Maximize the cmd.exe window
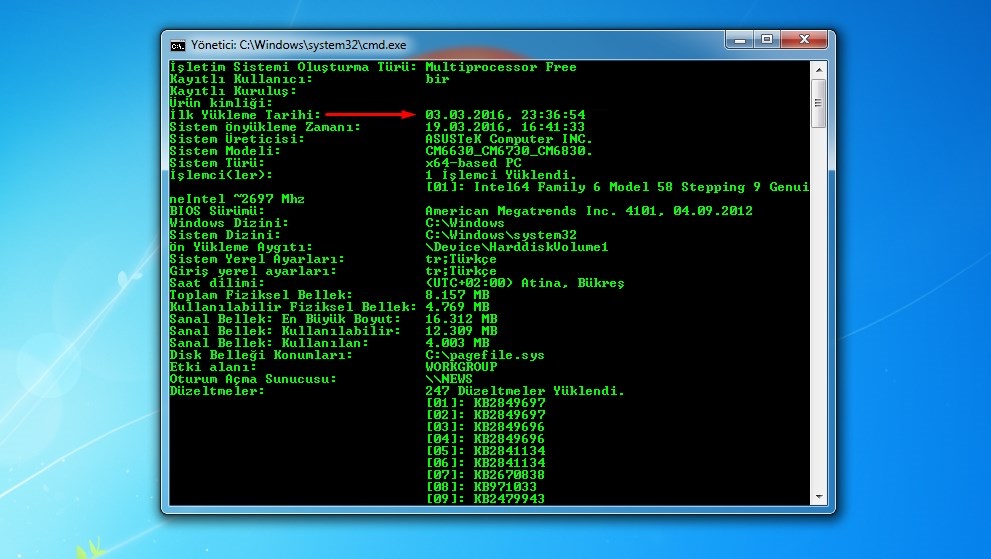Image resolution: width=991 pixels, height=559 pixels. pos(767,40)
